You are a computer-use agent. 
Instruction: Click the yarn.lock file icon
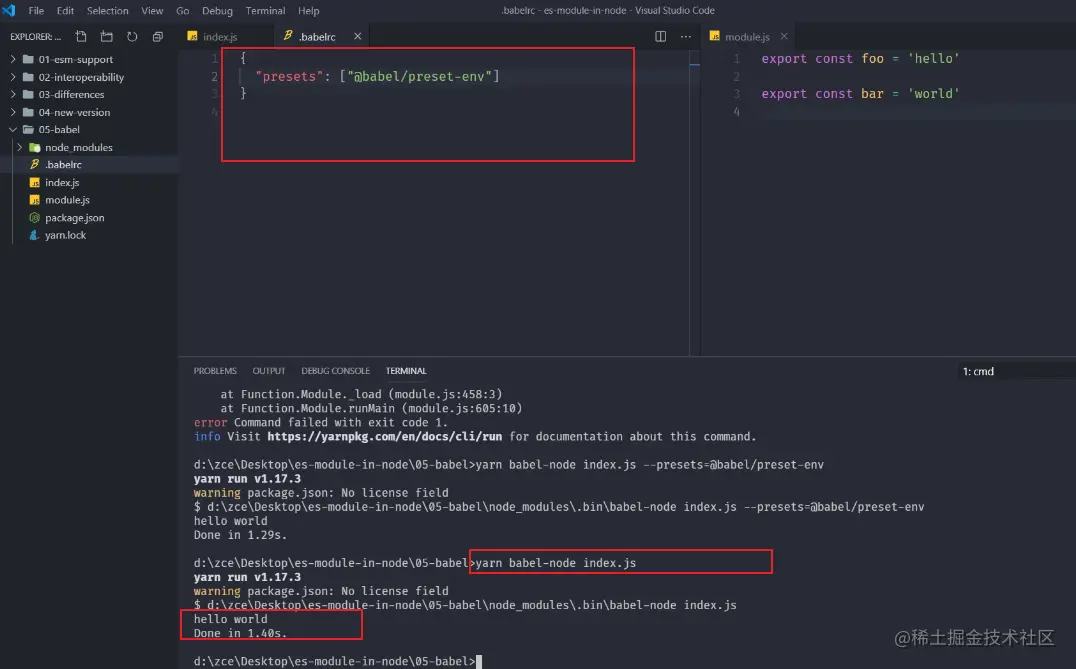[34, 235]
